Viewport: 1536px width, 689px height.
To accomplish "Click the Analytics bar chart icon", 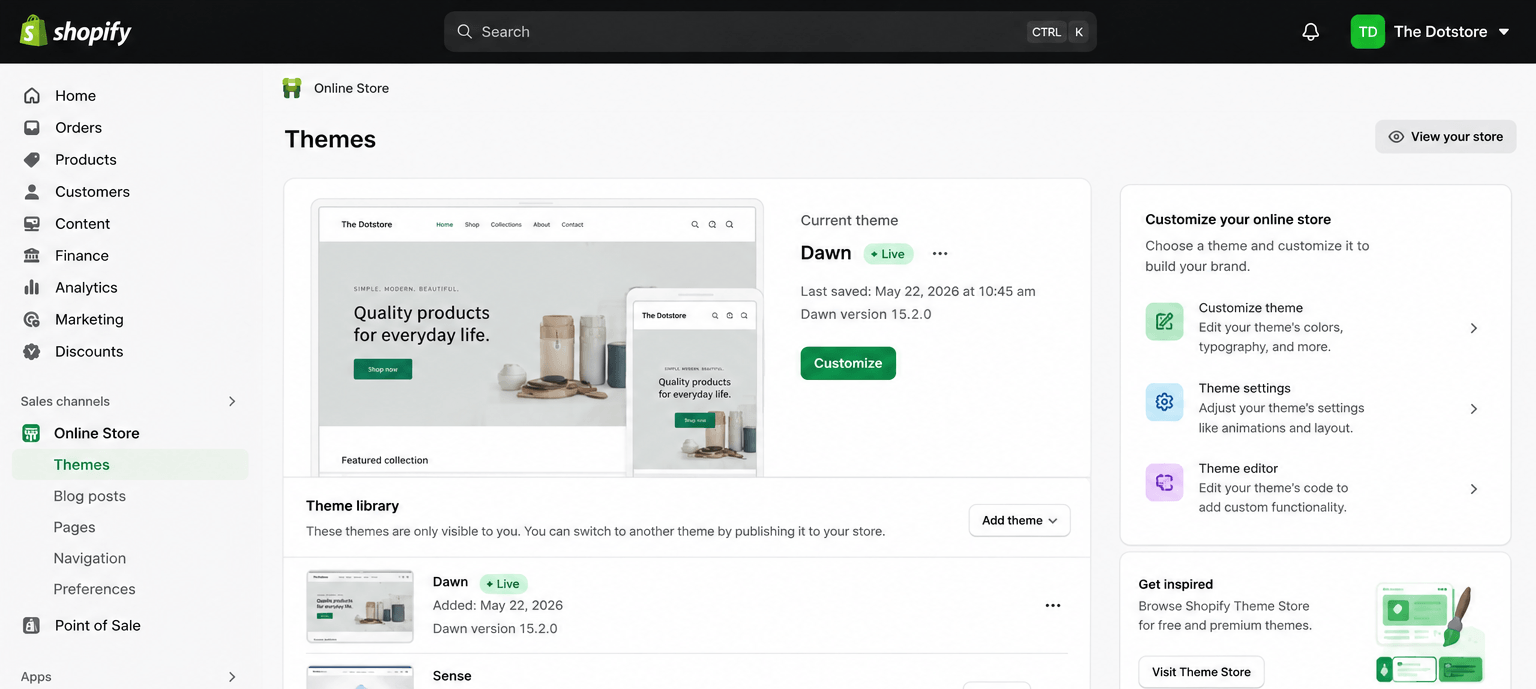I will [32, 288].
